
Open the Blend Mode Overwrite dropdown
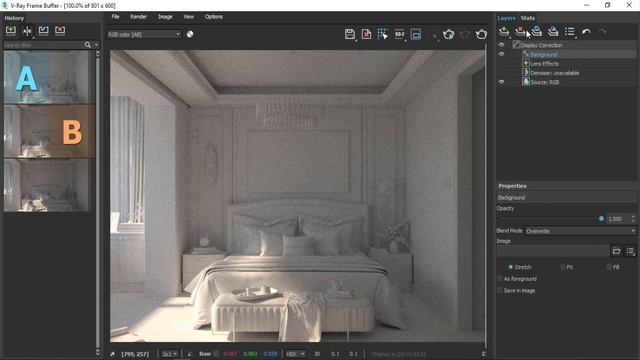[x=580, y=231]
